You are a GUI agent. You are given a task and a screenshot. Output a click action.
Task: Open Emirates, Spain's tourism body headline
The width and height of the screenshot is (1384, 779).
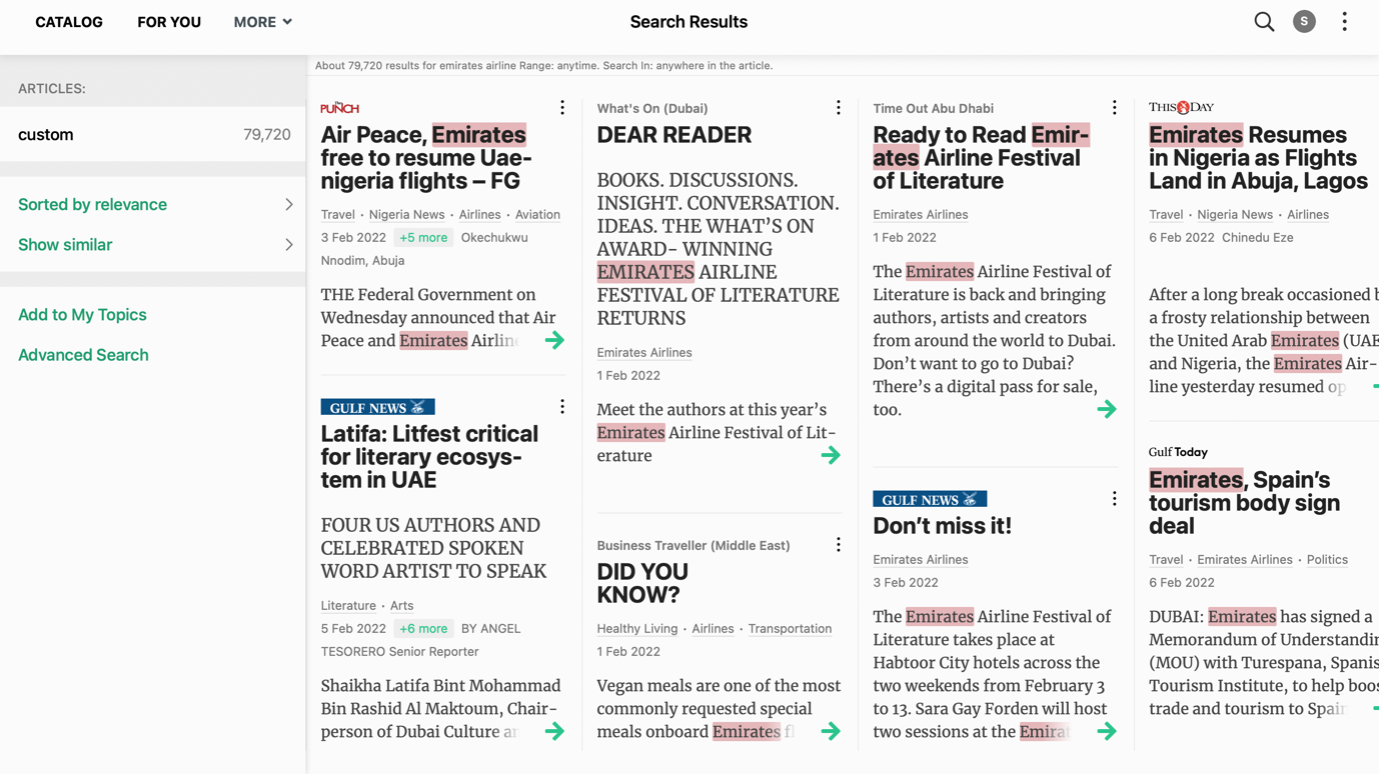(x=1245, y=503)
